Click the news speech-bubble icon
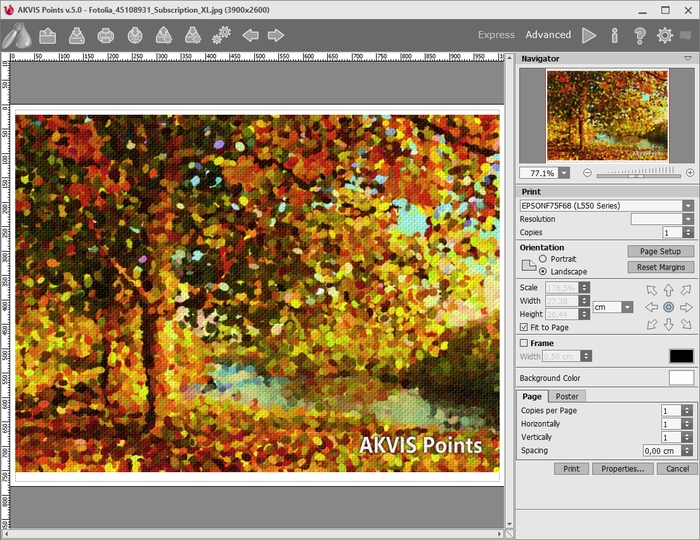 pyautogui.click(x=686, y=35)
